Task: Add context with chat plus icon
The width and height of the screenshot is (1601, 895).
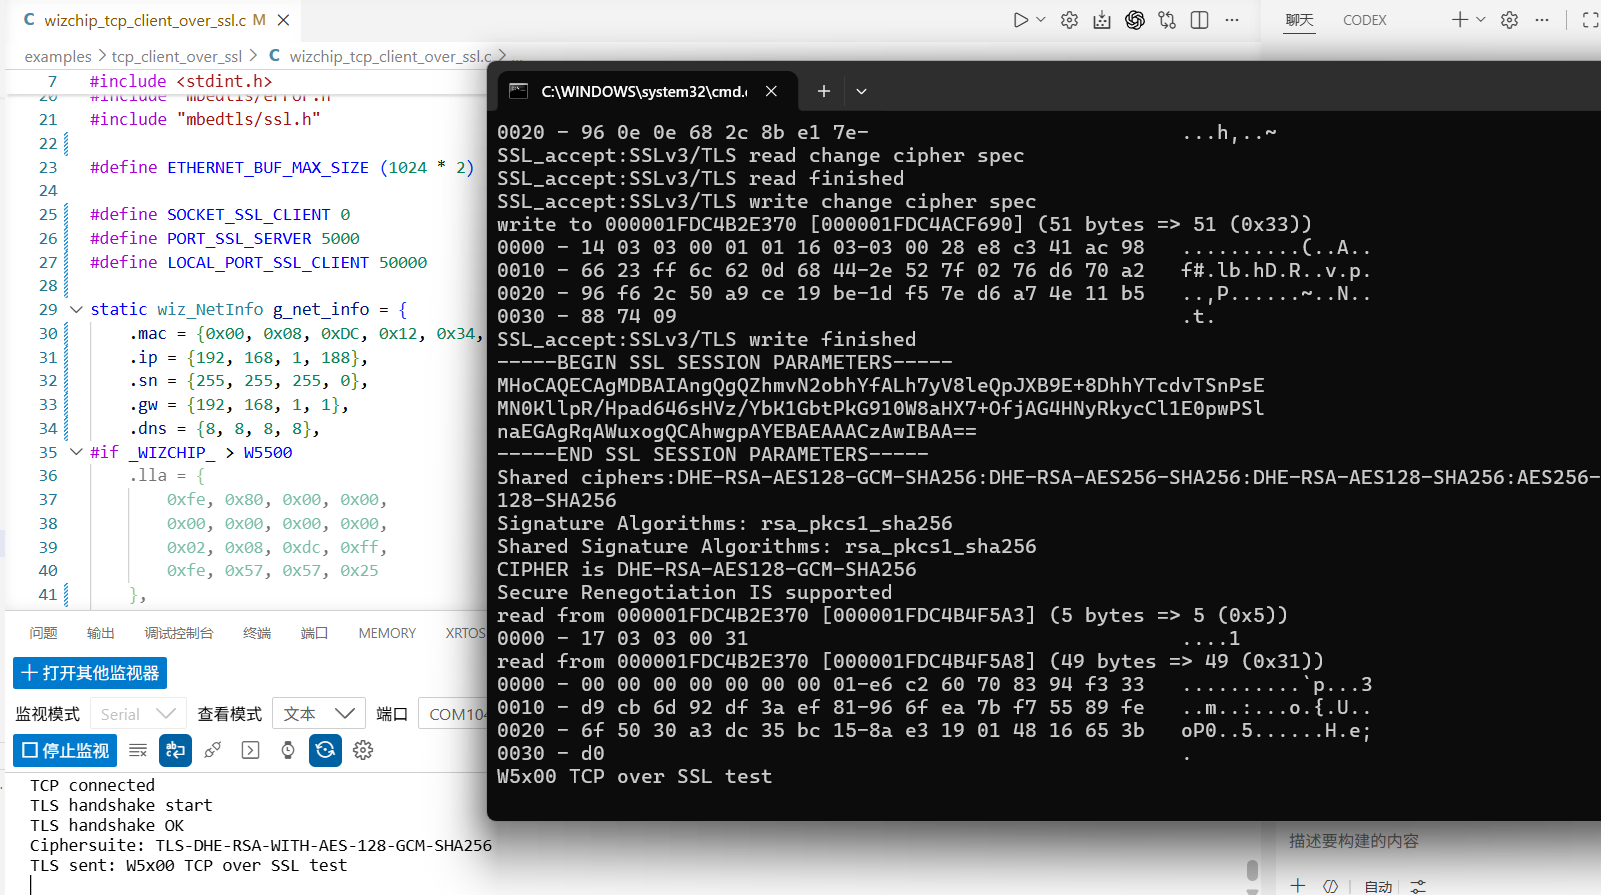Action: 1298,886
